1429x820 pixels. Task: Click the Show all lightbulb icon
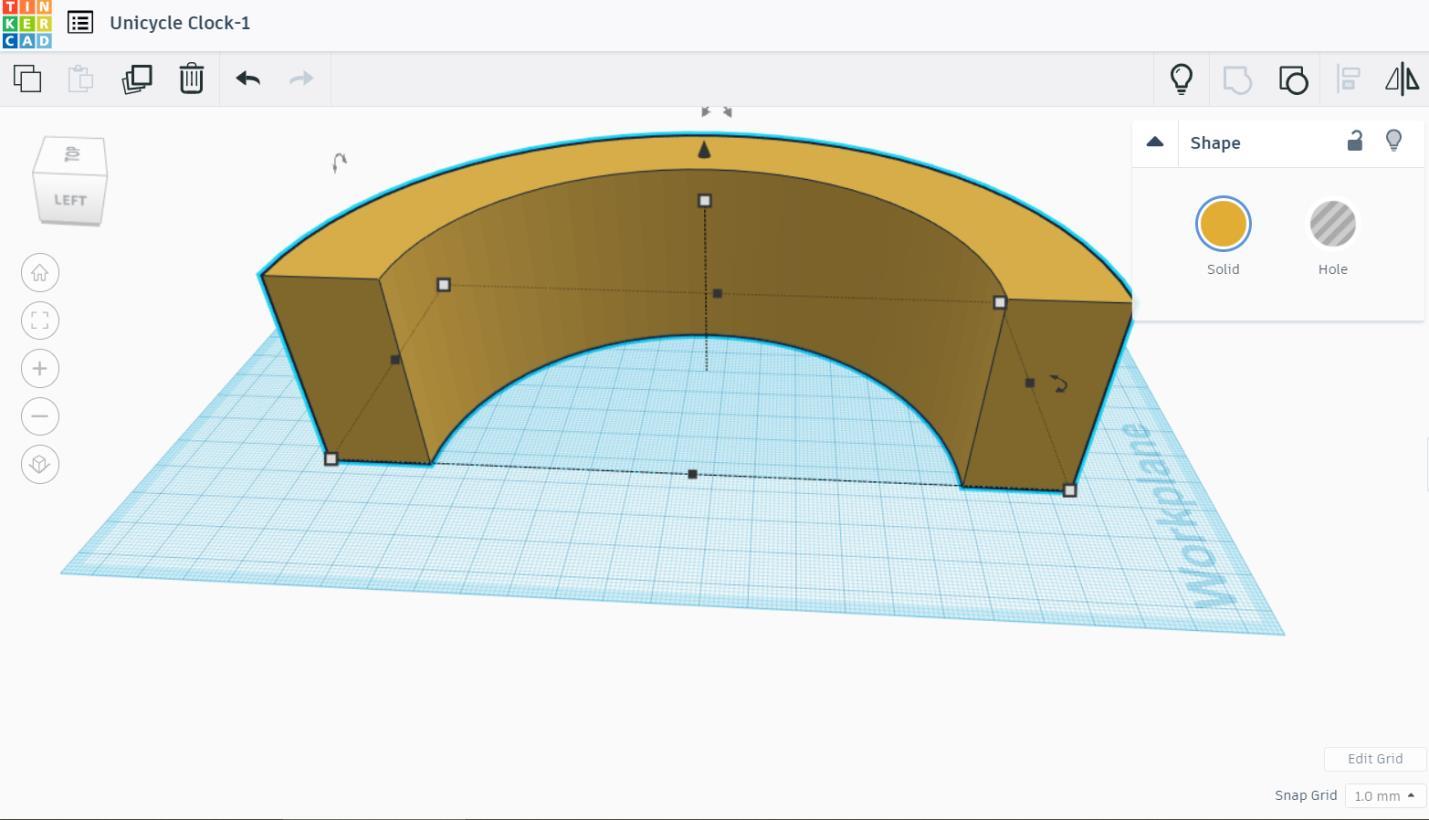1182,79
